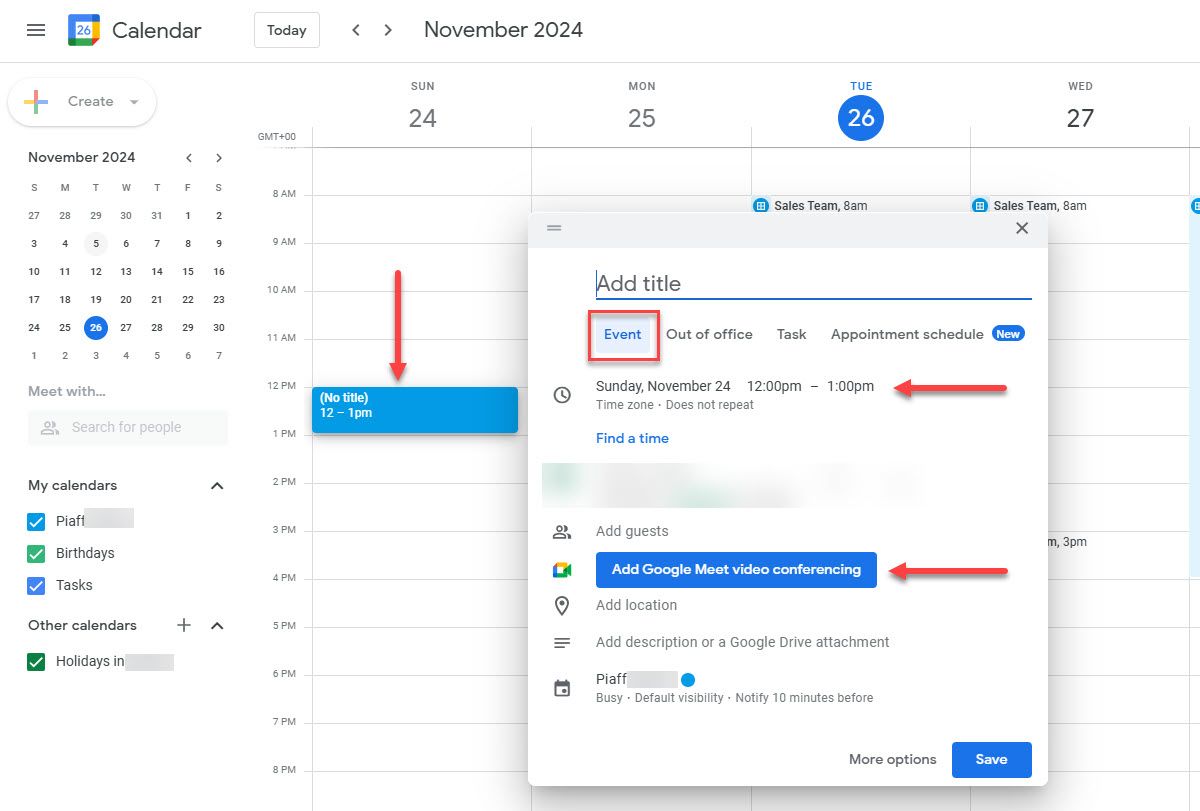Screen dimensions: 1200x811
Task: Go to next month in the mini calendar
Action: (x=218, y=157)
